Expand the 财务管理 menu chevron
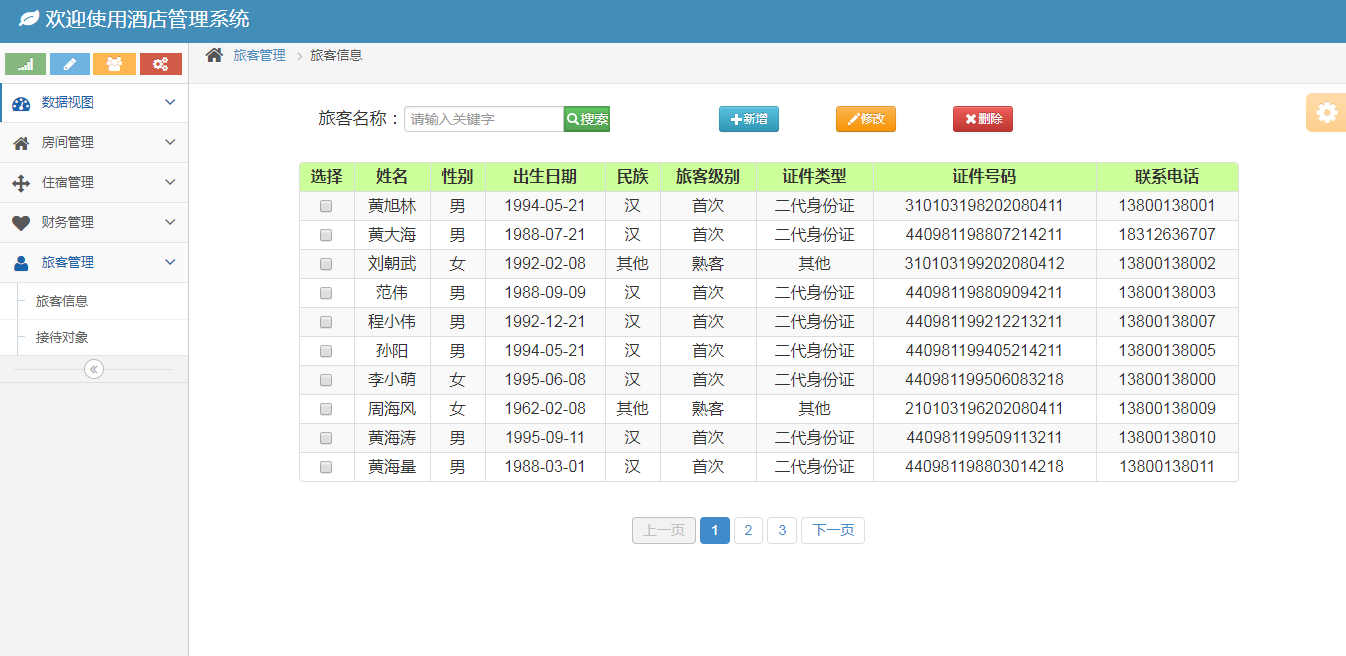Screen dimensions: 1346x656 [x=170, y=222]
